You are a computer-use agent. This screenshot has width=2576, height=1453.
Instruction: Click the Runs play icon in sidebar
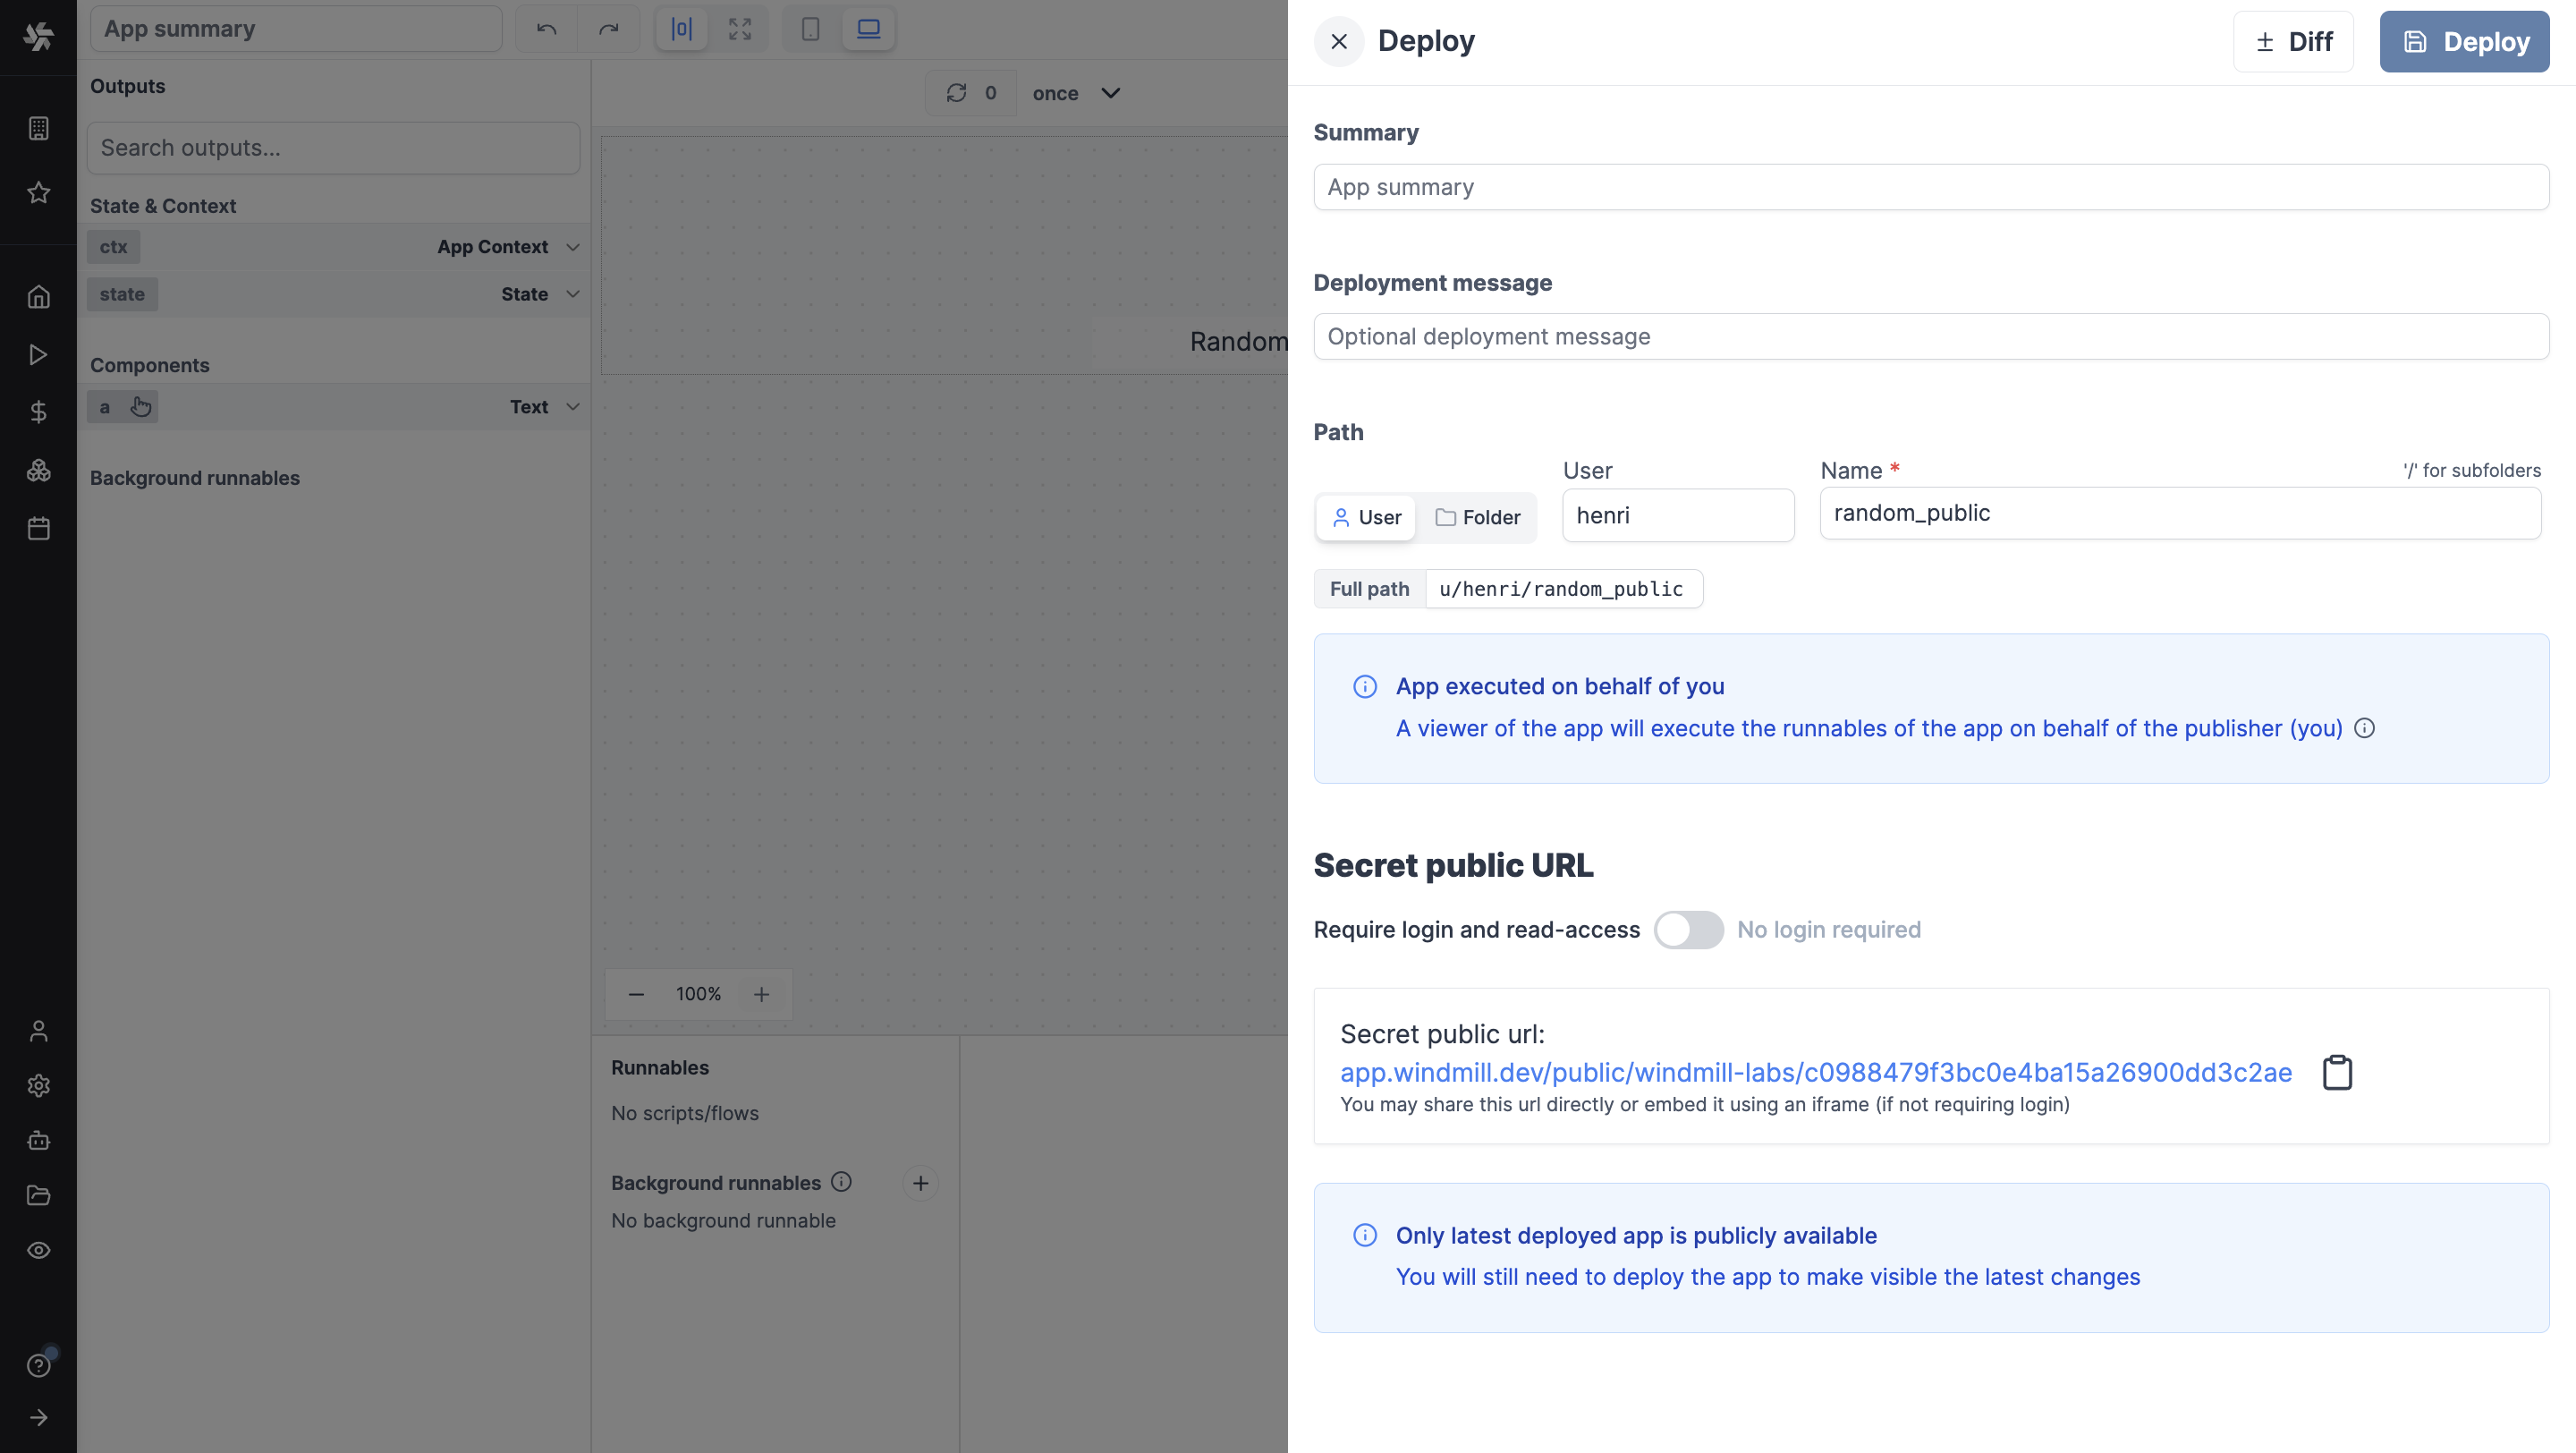coord(38,354)
